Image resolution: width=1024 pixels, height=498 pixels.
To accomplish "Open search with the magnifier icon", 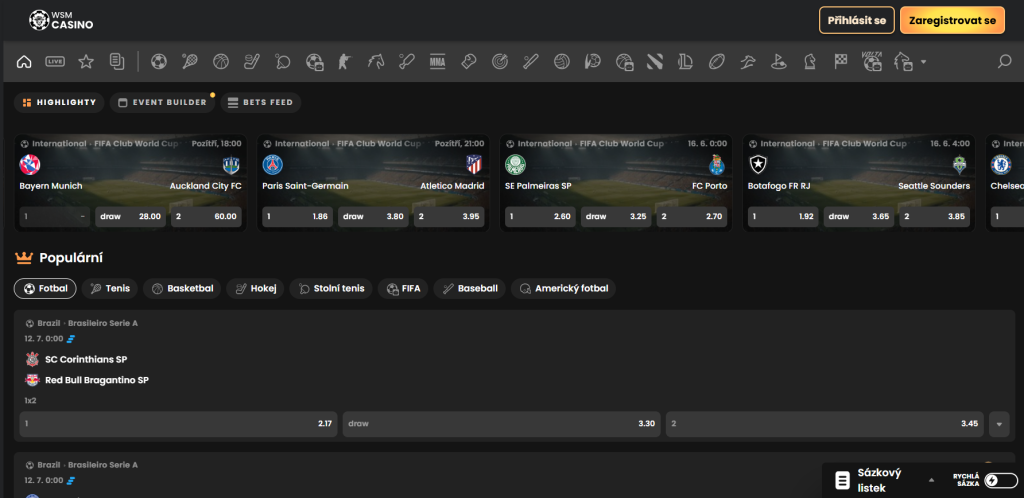I will tap(1004, 62).
